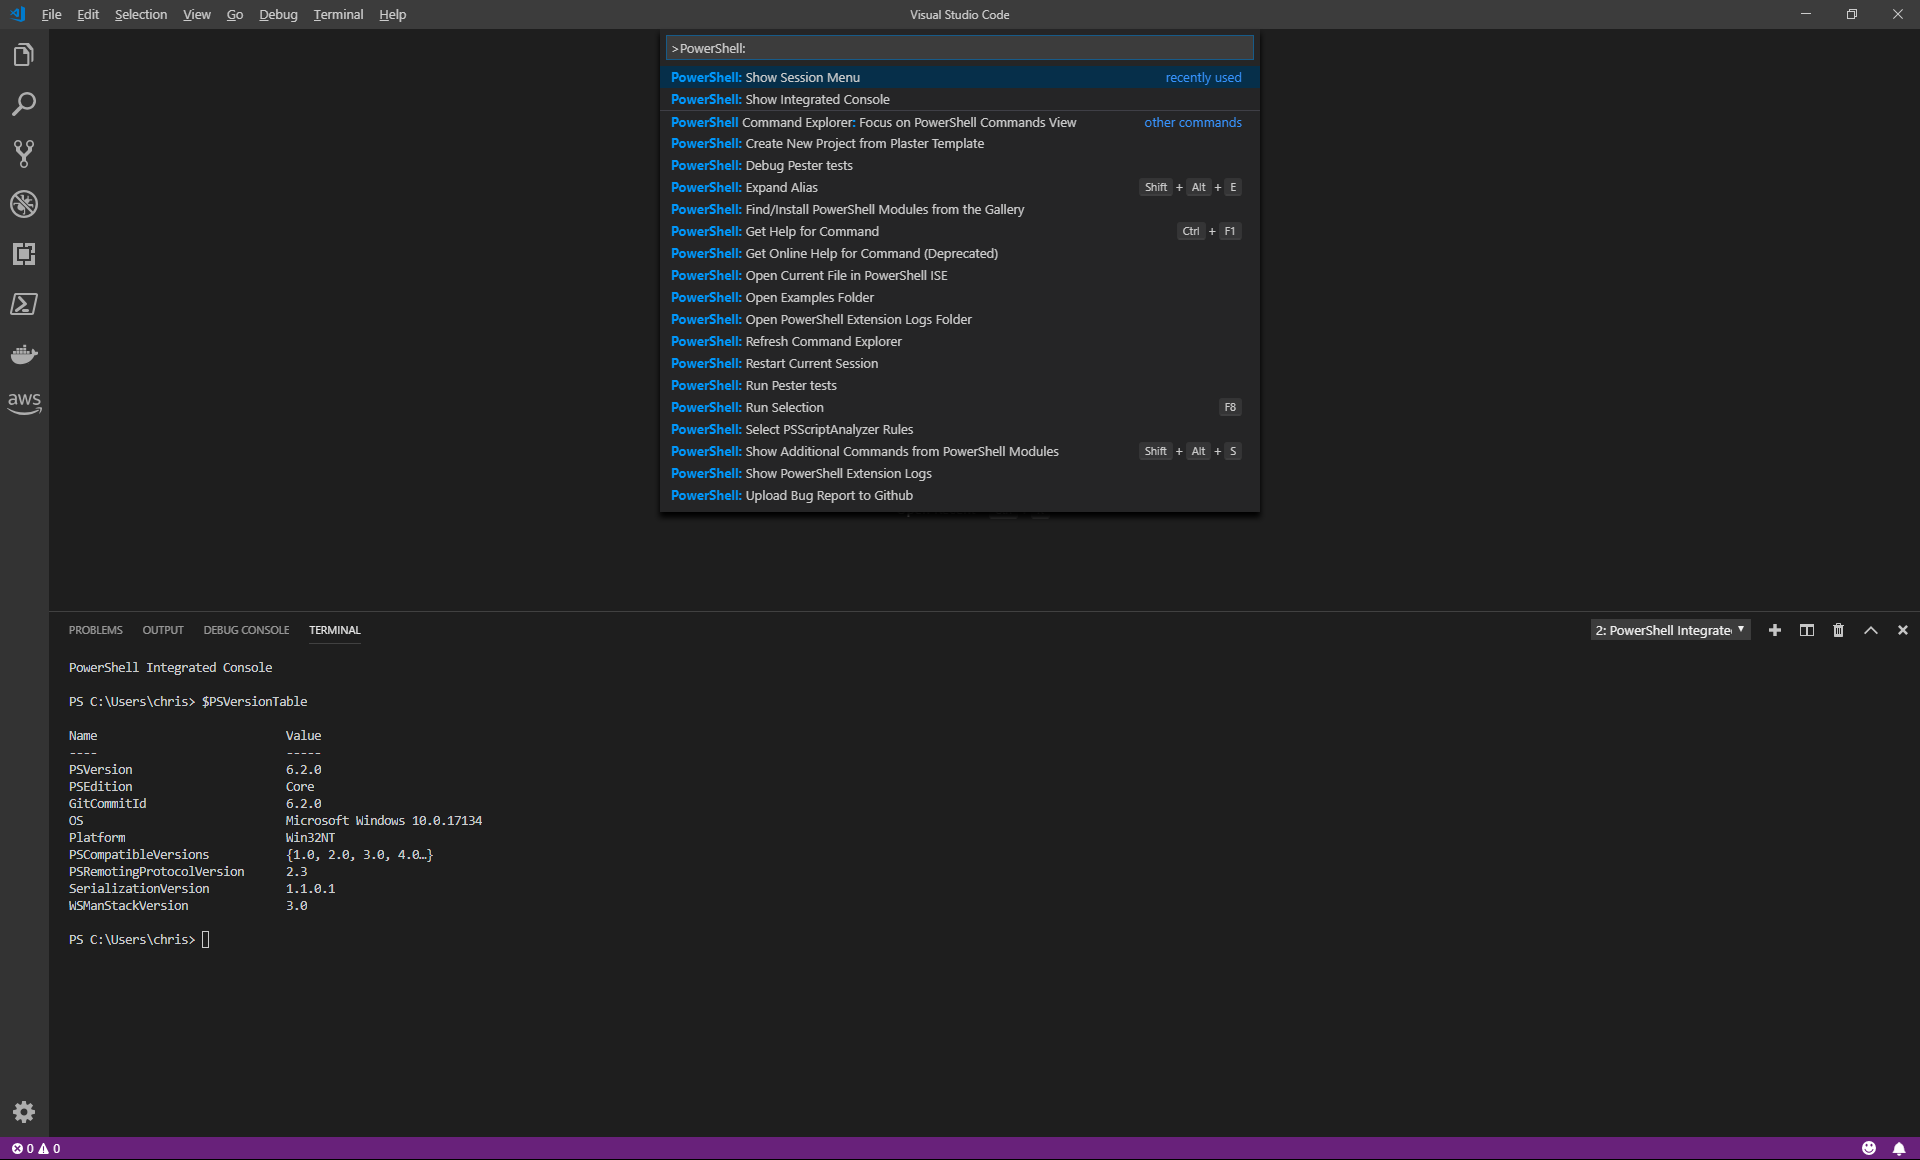Maximize the panel size with chevron
Screen dimensions: 1920x1160
point(1870,630)
